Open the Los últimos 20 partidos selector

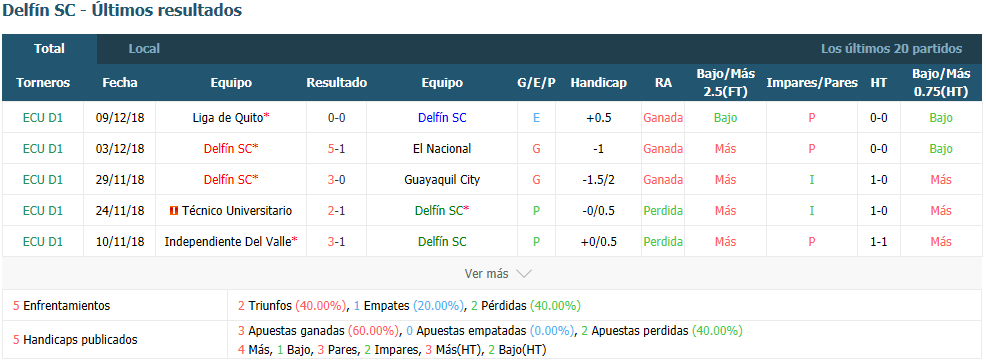891,48
